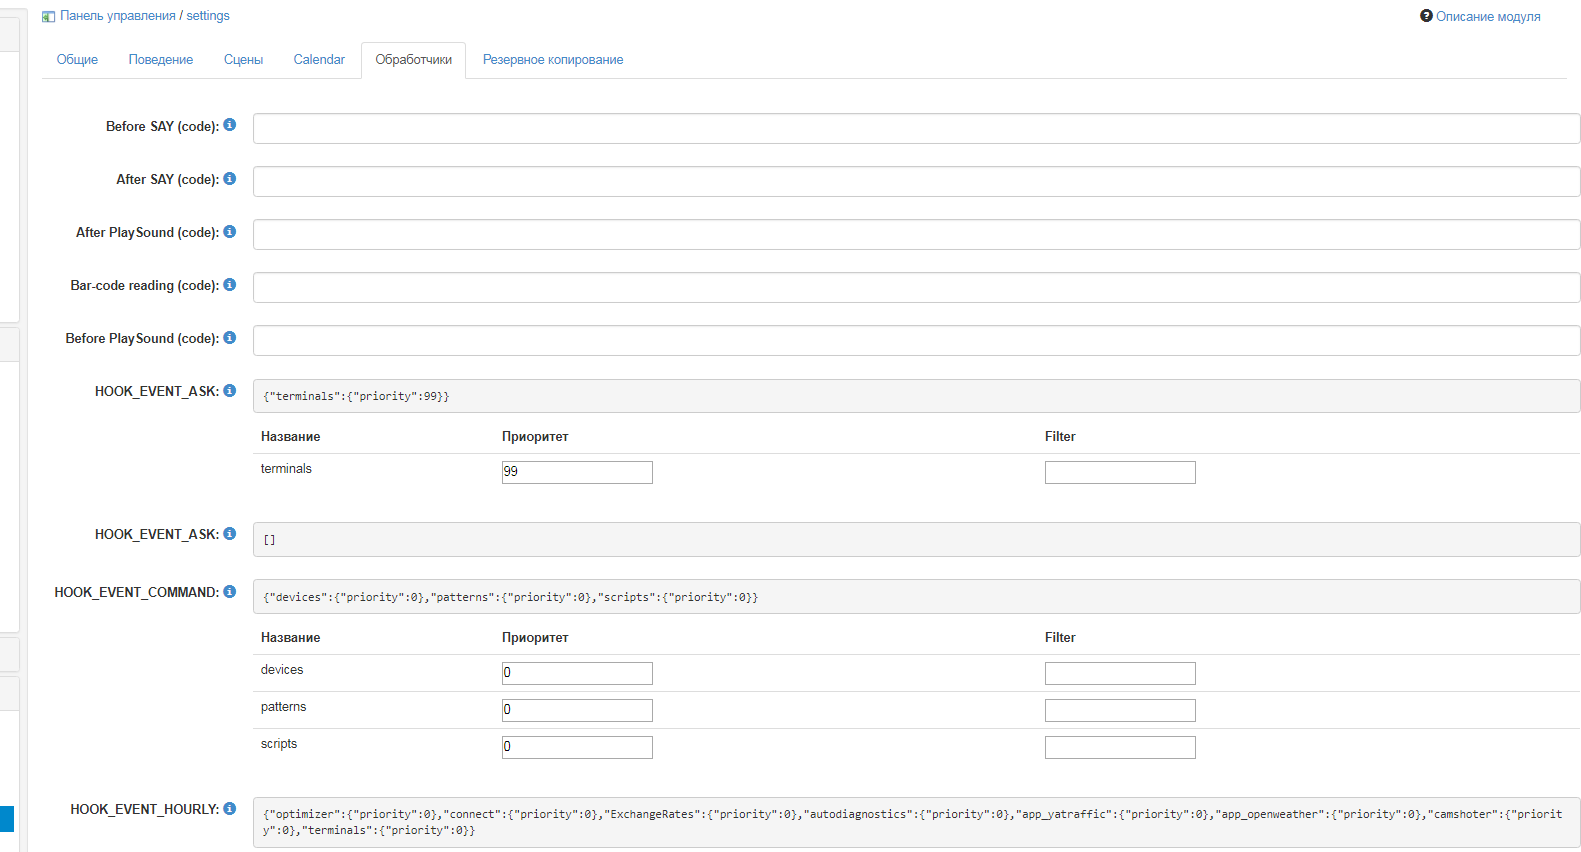The image size is (1581, 852).
Task: Click the control panel icon in the breadcrumb
Action: coord(48,17)
